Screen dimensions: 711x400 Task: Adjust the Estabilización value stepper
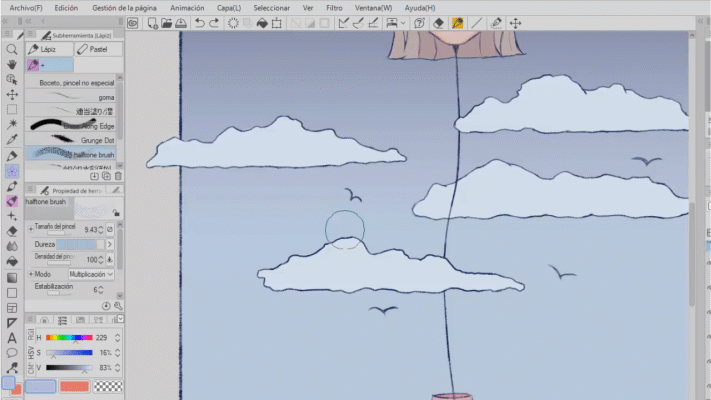tap(101, 289)
